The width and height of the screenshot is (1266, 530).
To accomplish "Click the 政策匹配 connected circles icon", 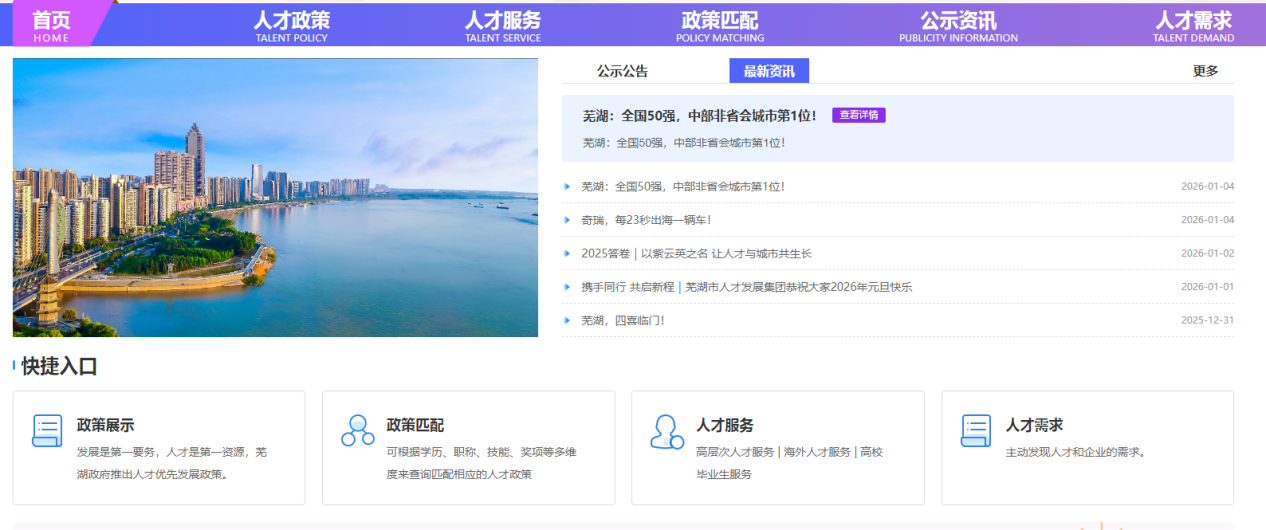I will [x=357, y=430].
